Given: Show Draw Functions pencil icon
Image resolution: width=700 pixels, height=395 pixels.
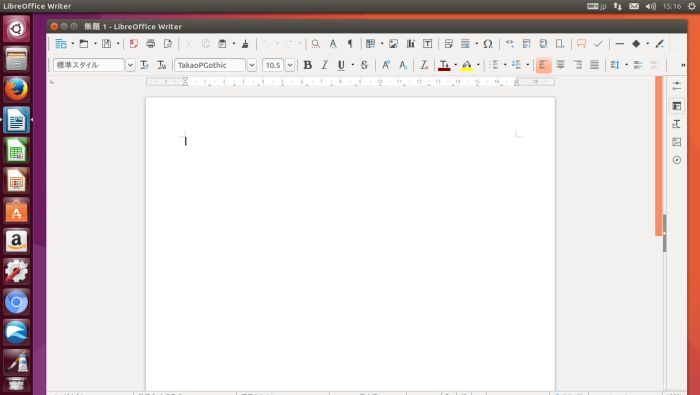Looking at the screenshot, I should pos(659,44).
